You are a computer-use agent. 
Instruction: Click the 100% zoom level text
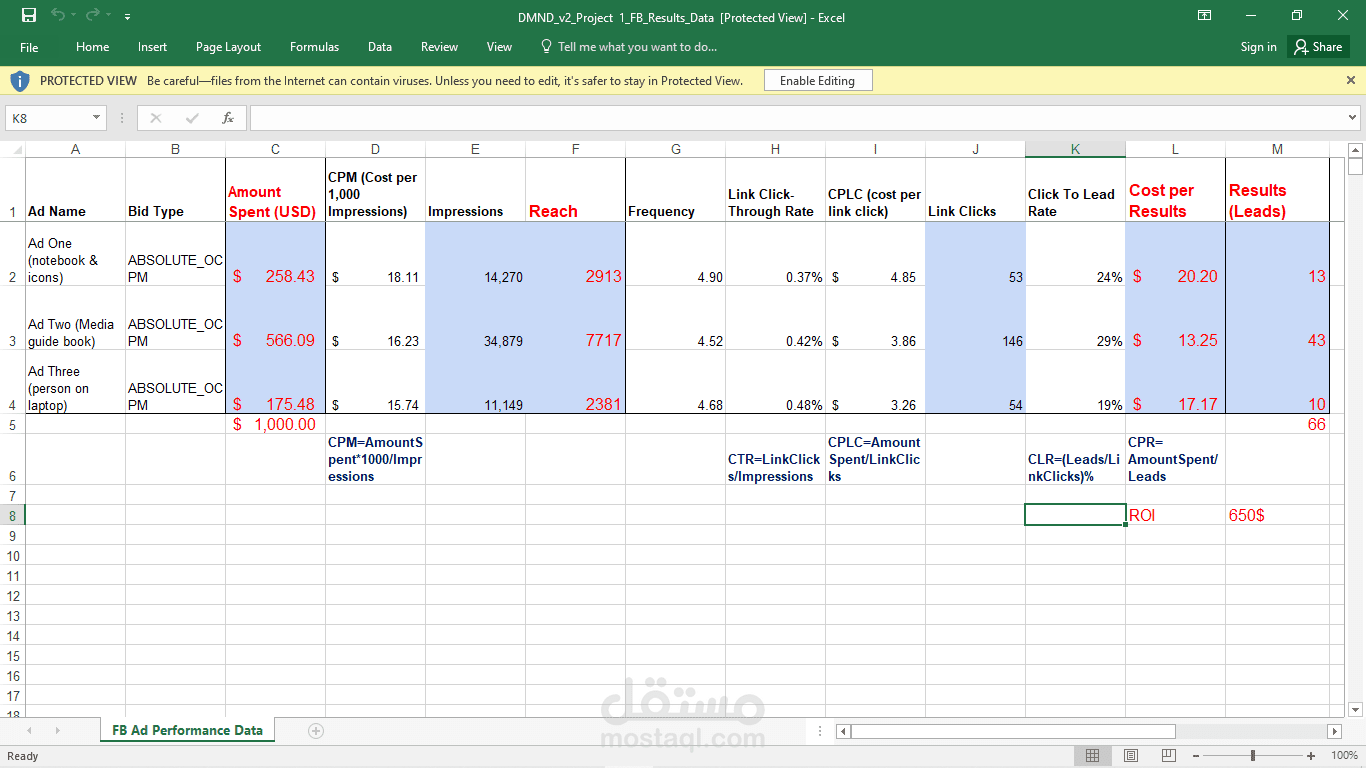(x=1344, y=755)
